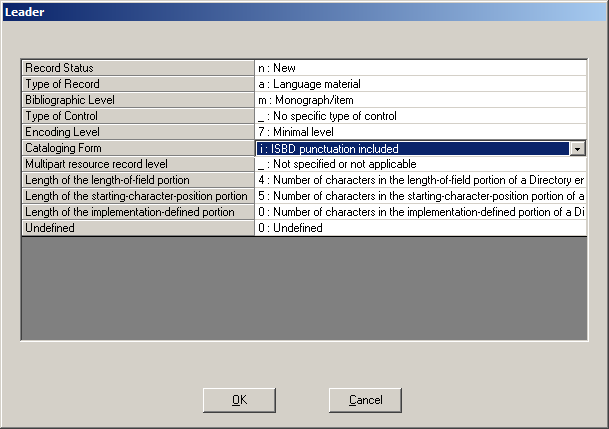Image resolution: width=609 pixels, height=429 pixels.
Task: Click the Cancel button
Action: click(365, 399)
